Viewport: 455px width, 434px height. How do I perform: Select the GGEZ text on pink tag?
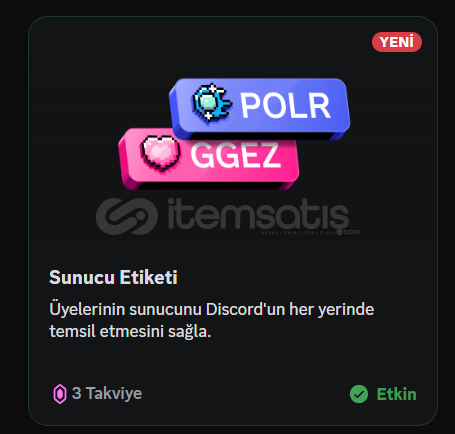[236, 155]
